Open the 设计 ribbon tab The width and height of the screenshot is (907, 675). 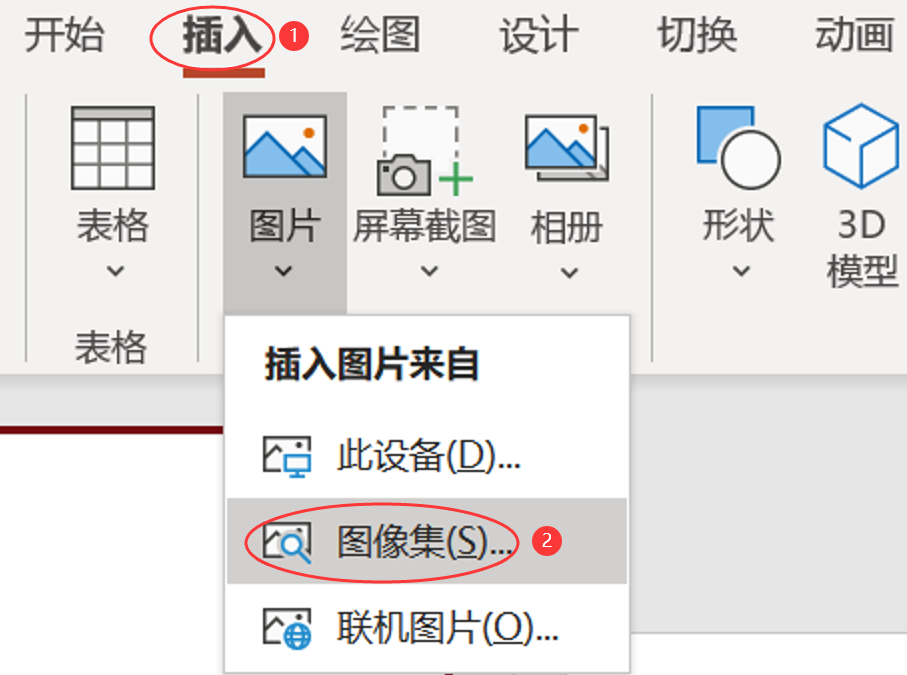coord(539,35)
